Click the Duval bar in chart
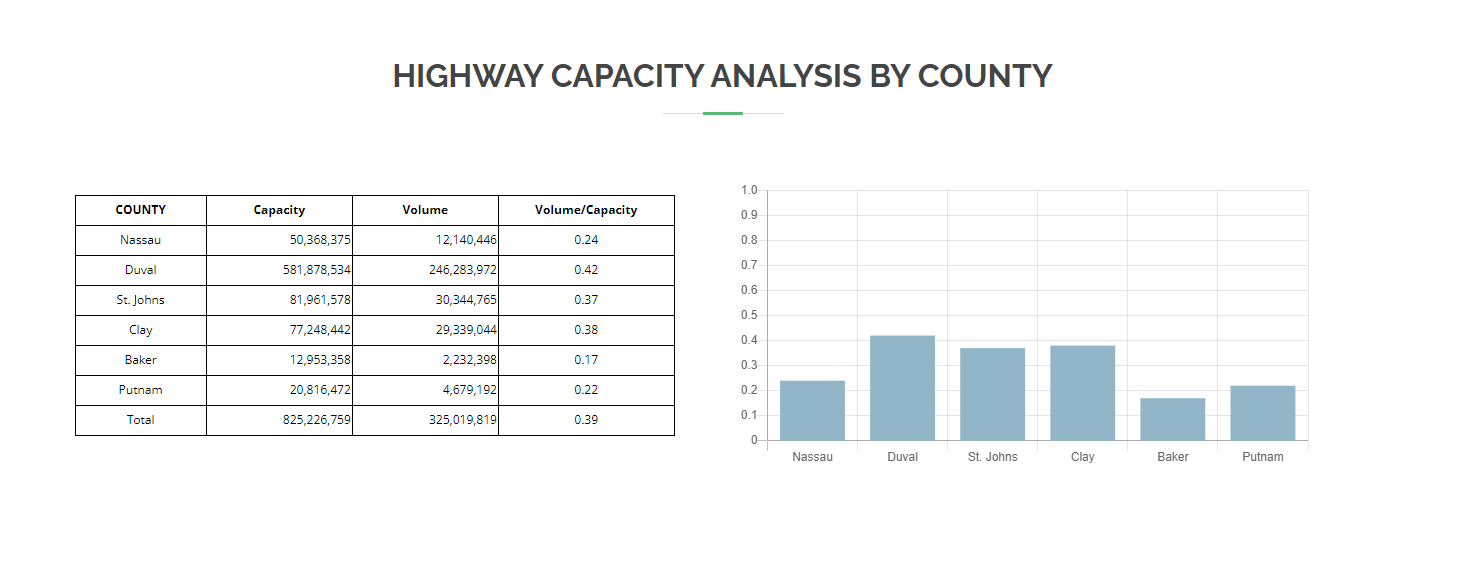Image resolution: width=1473 pixels, height=574 pixels. click(x=902, y=388)
